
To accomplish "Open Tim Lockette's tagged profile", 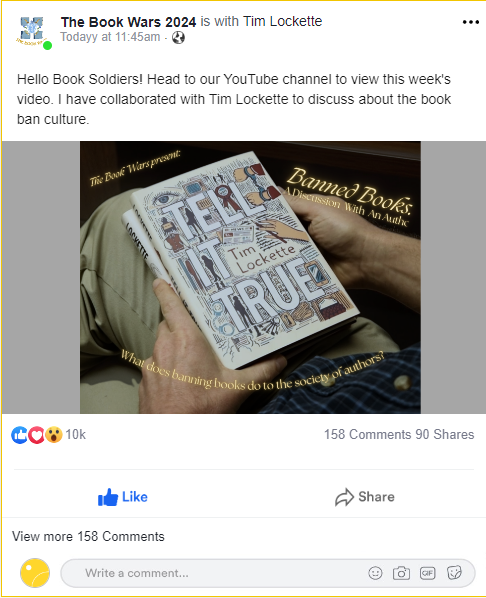I will pos(283,21).
